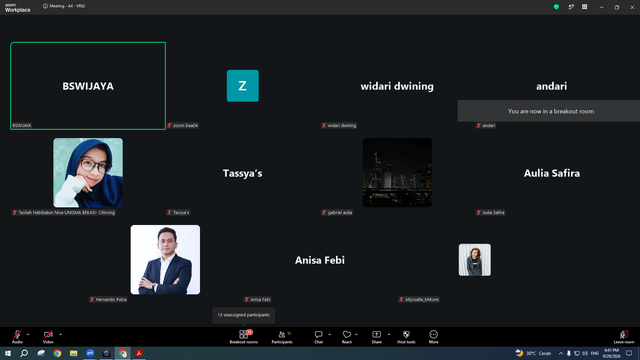Viewport: 640px width, 360px height.
Task: Open the speaker volume tray icon
Action: coord(585,353)
